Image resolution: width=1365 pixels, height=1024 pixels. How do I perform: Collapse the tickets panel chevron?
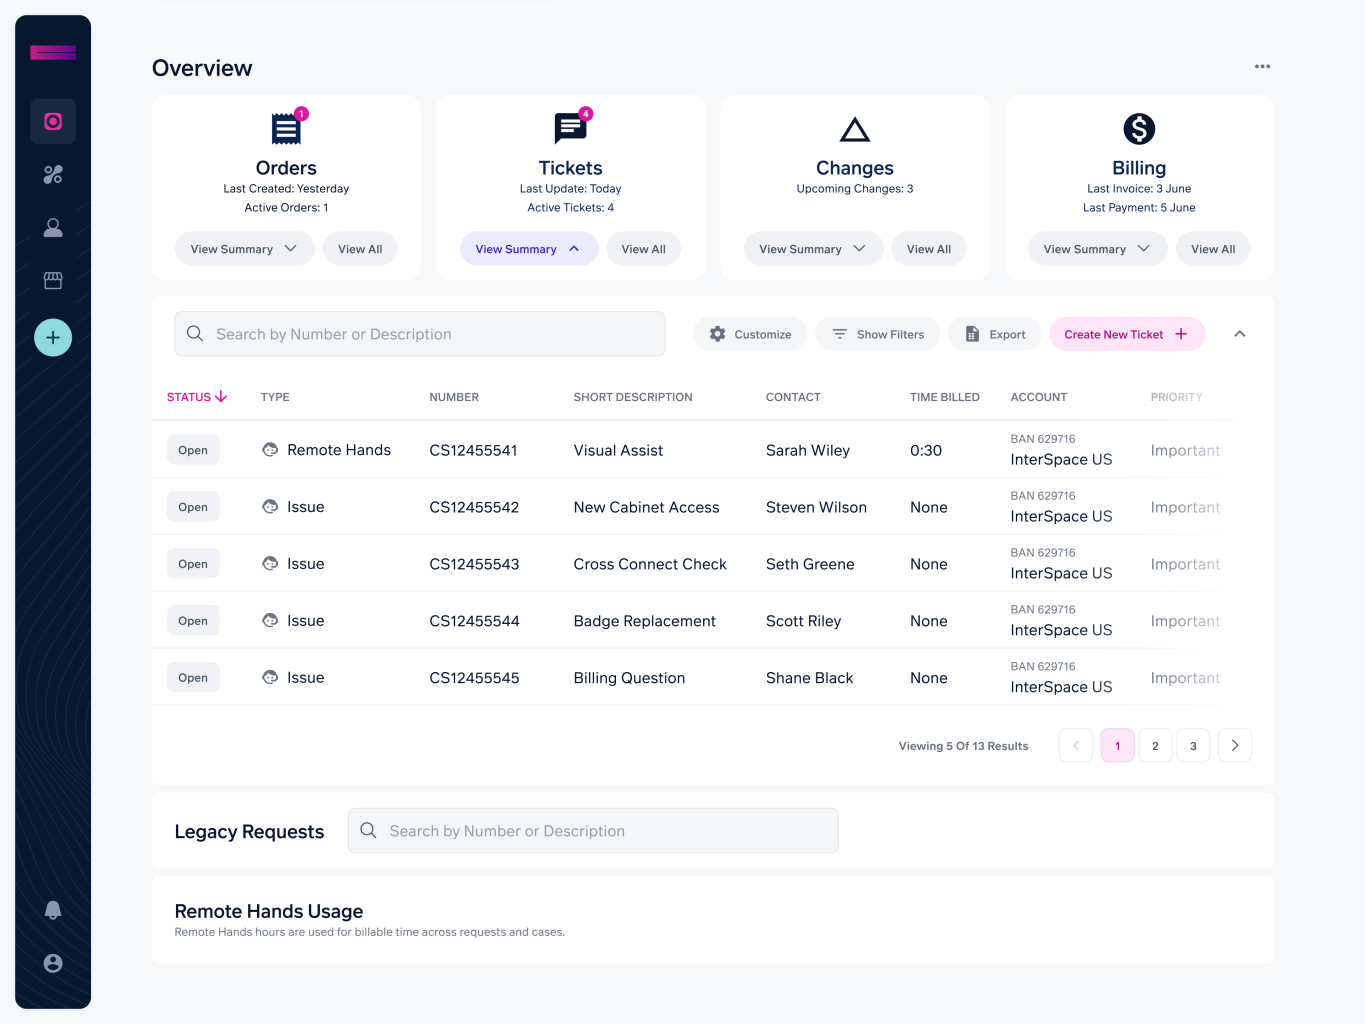point(1240,334)
